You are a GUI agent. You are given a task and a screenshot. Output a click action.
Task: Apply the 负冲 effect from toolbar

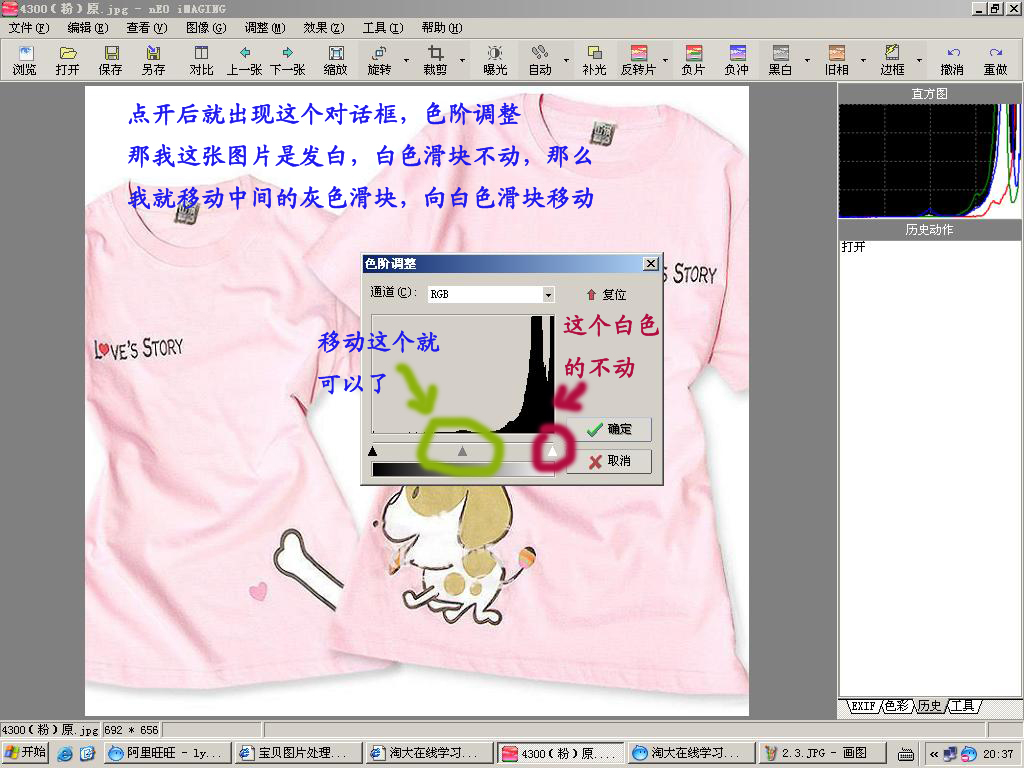tap(737, 60)
